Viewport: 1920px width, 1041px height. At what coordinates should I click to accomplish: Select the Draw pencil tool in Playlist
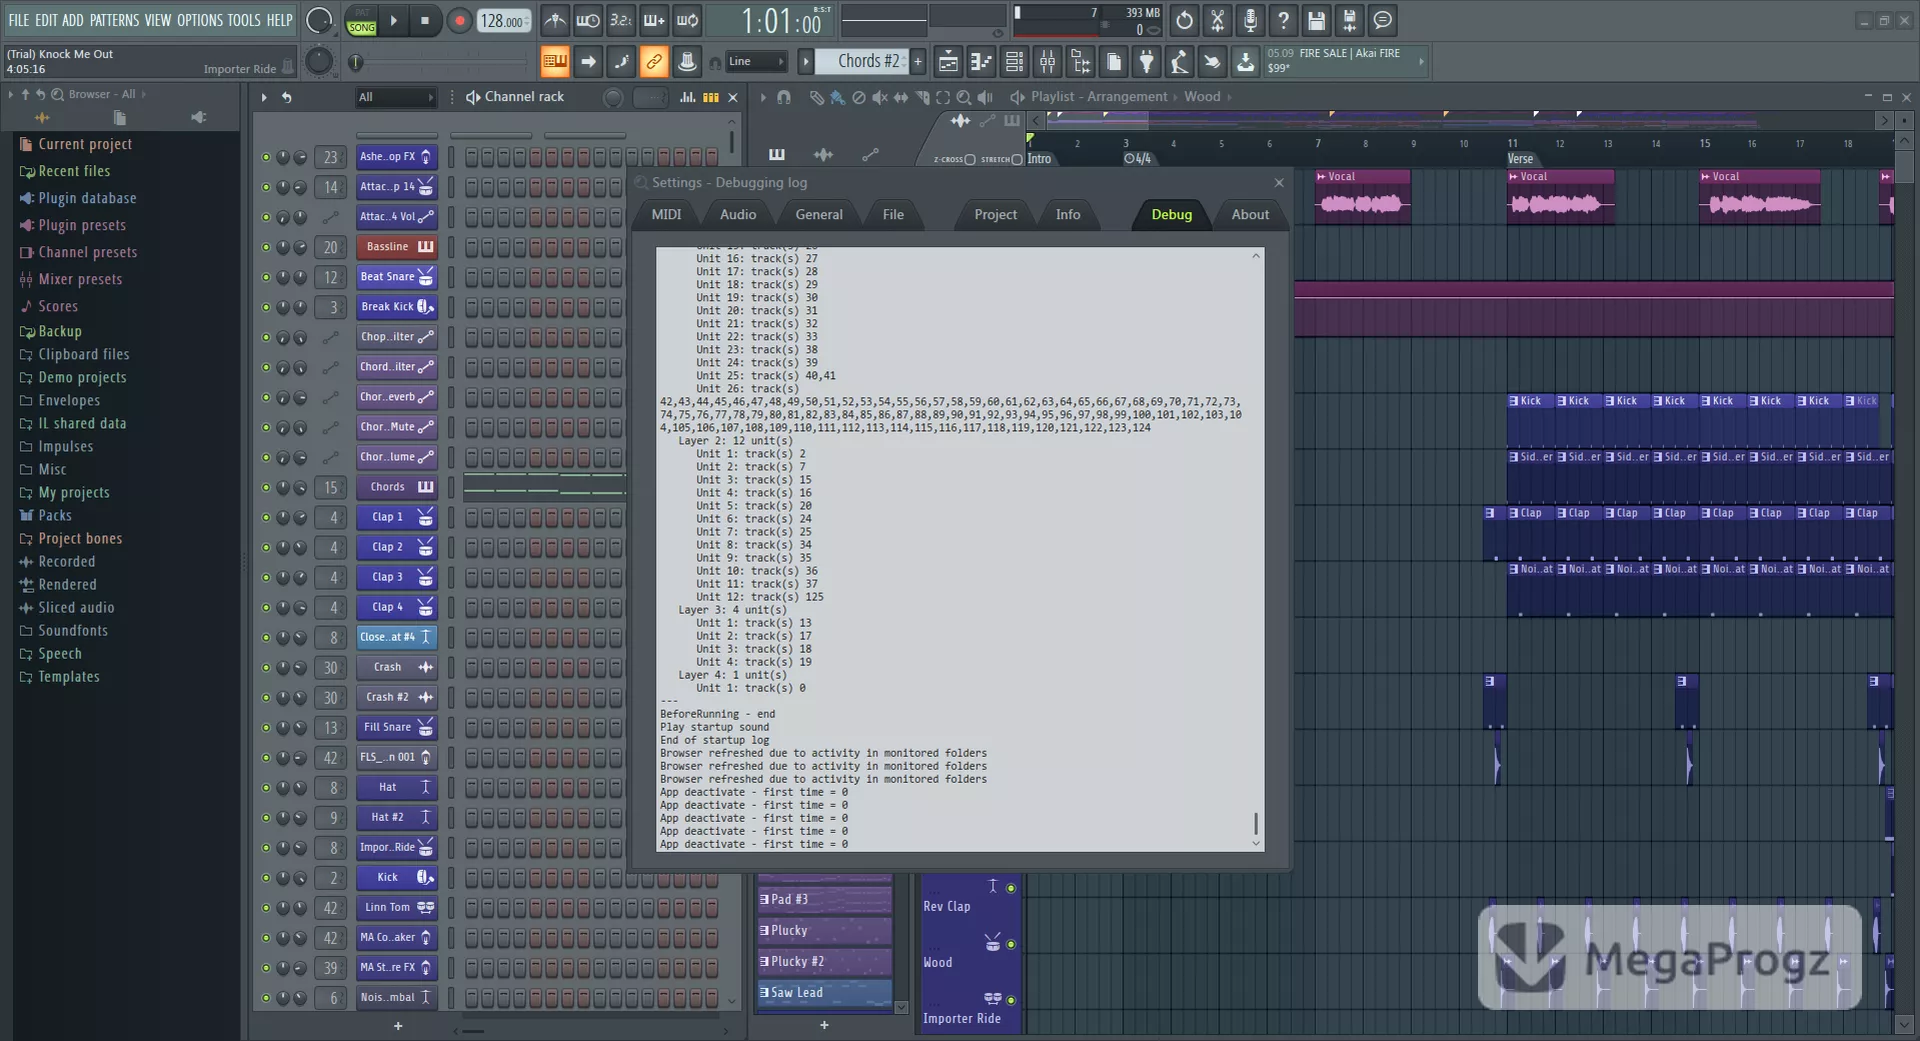click(817, 97)
